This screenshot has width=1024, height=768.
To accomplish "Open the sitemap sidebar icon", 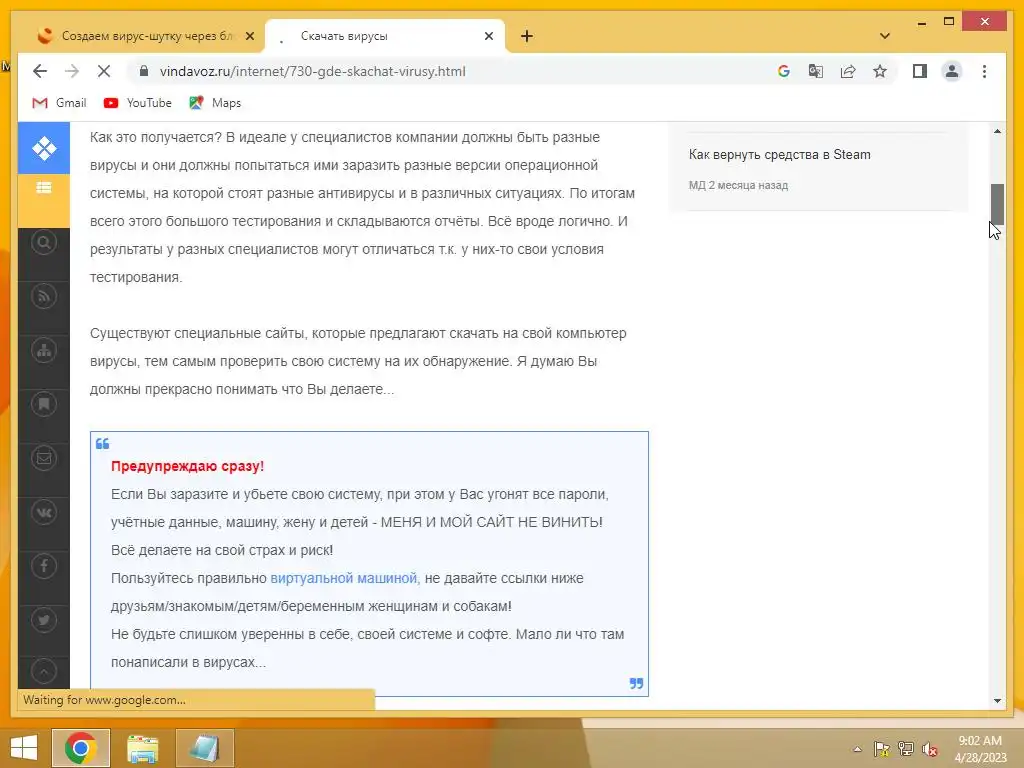I will (44, 351).
